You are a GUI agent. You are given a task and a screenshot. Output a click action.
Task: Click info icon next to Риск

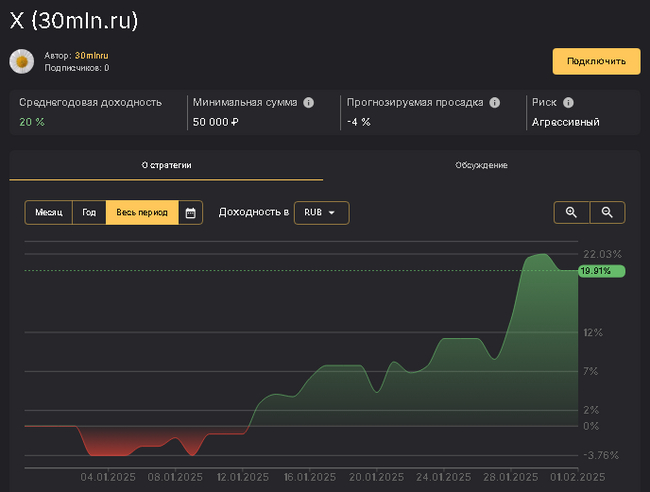(x=568, y=102)
